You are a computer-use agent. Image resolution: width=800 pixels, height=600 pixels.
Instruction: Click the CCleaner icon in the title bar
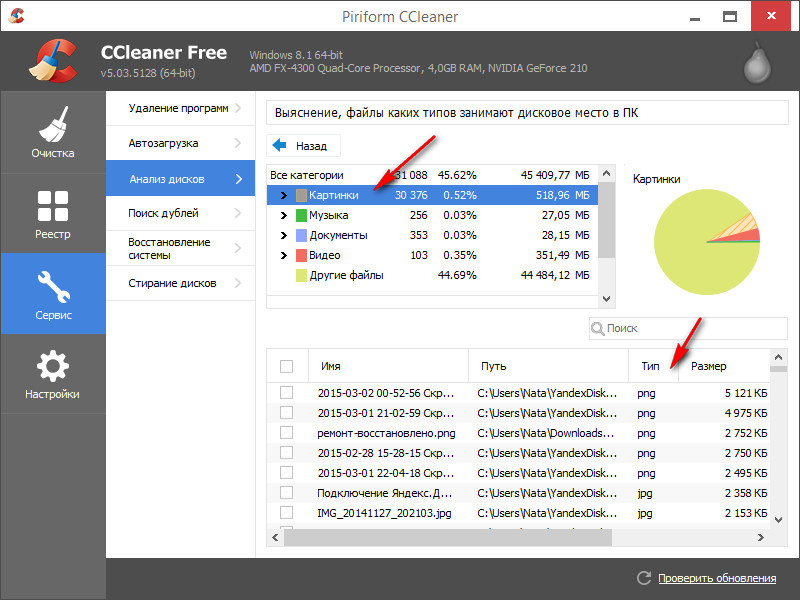(17, 15)
